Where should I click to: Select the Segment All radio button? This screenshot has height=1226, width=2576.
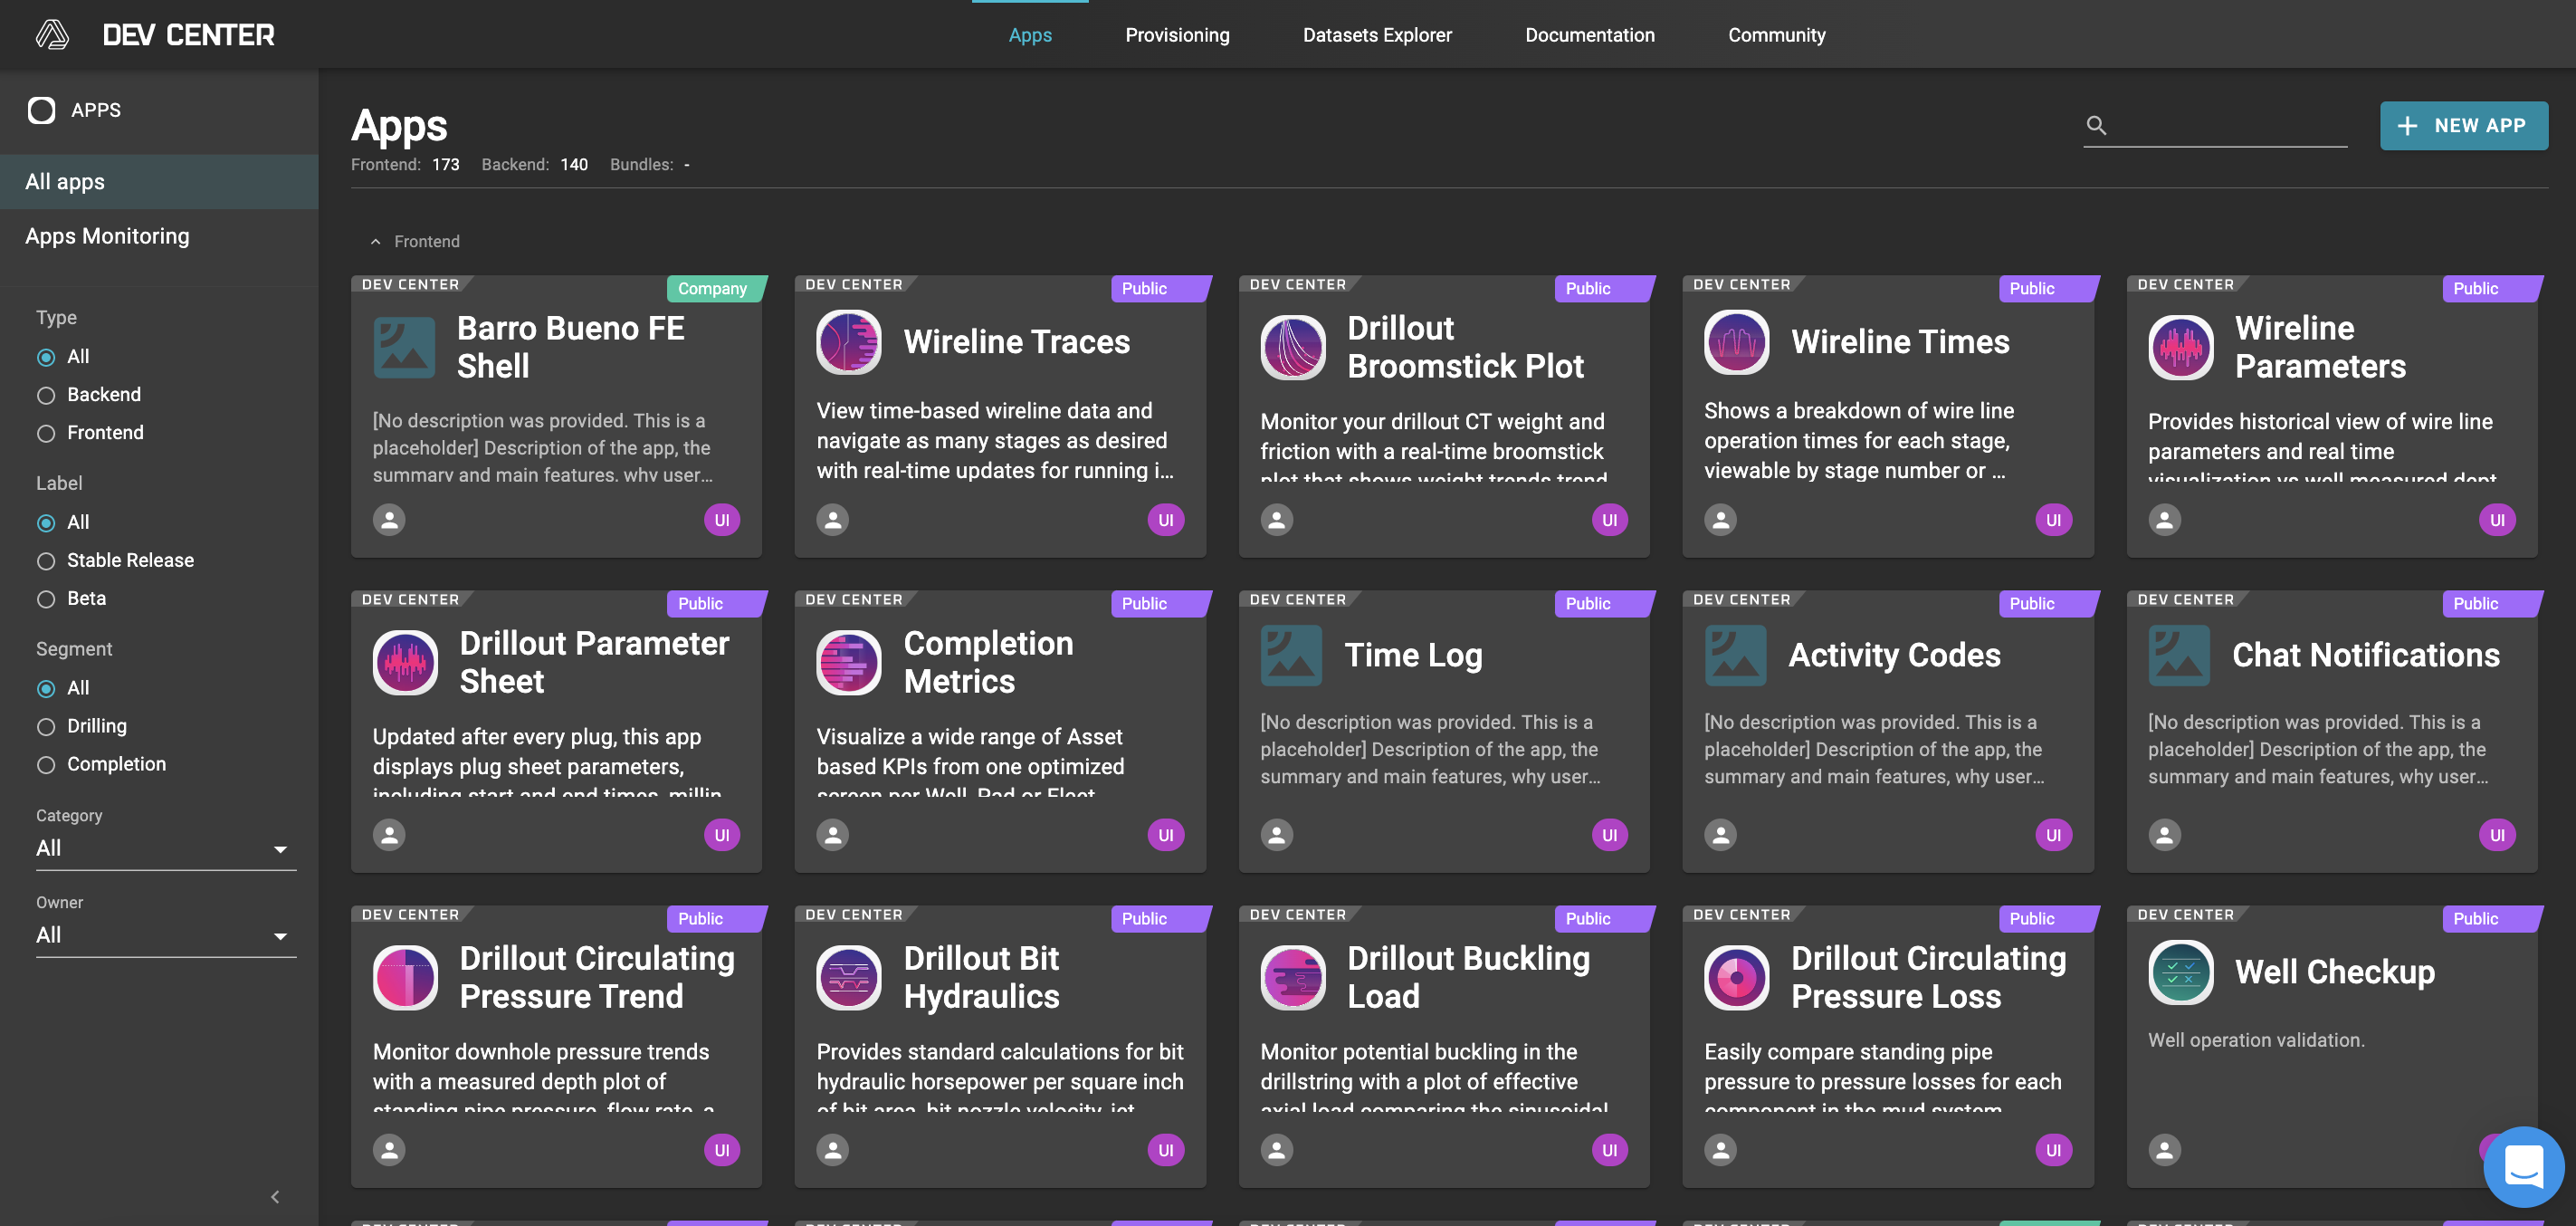[46, 689]
